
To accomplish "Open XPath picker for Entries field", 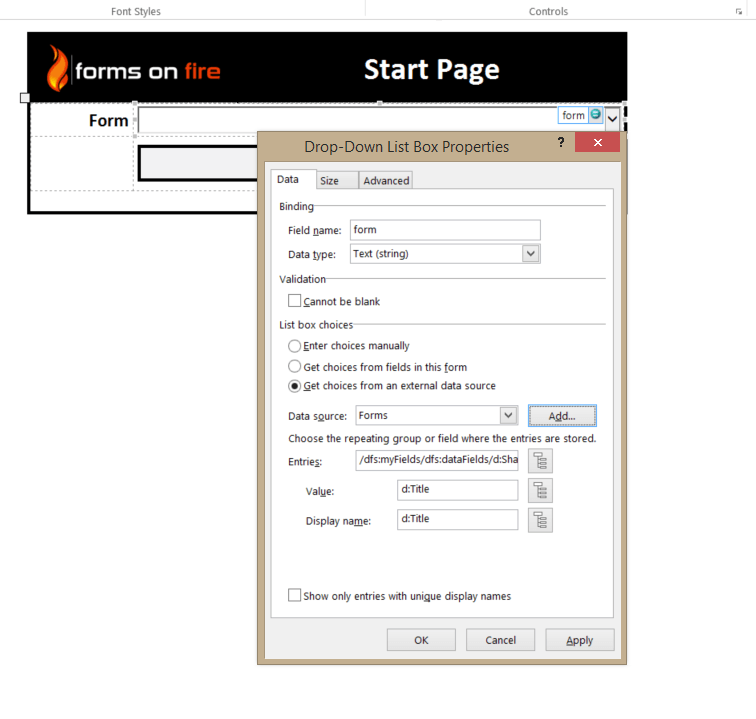I will (540, 461).
